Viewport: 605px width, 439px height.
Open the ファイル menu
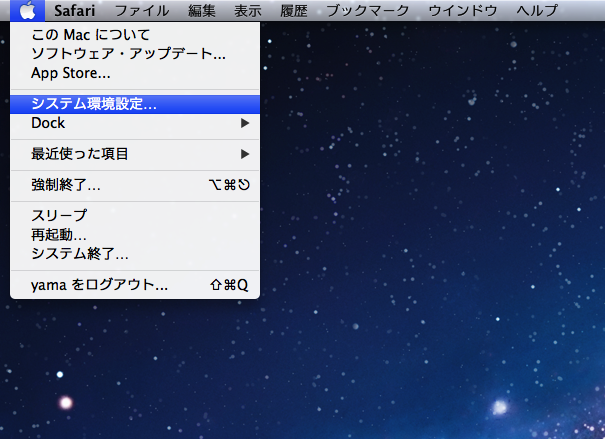click(x=142, y=10)
